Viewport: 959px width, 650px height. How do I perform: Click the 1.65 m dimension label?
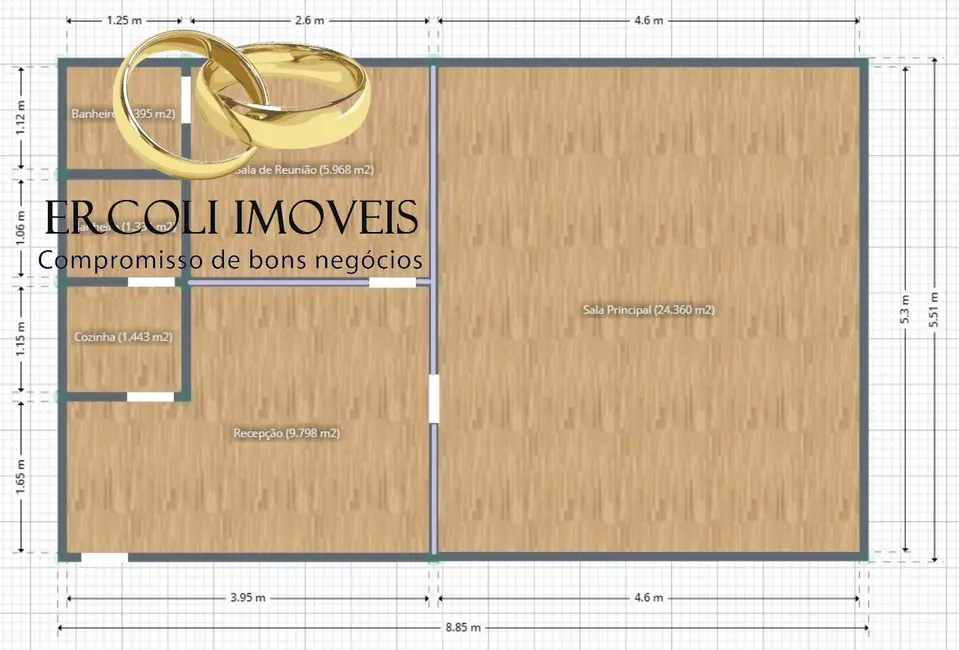click(22, 475)
